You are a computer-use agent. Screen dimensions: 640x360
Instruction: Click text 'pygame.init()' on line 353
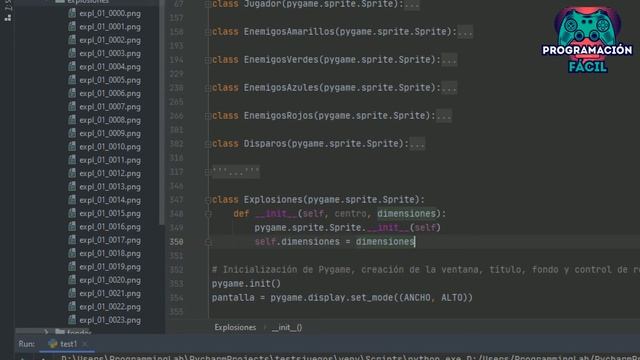tap(246, 284)
